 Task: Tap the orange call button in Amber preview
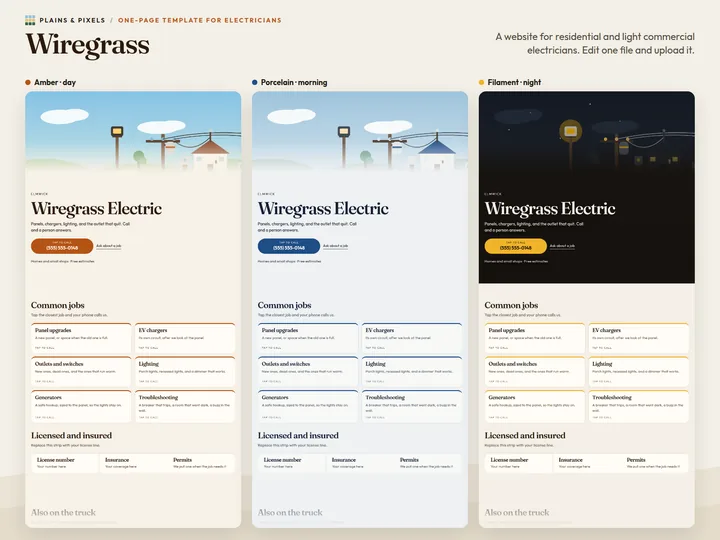62,246
